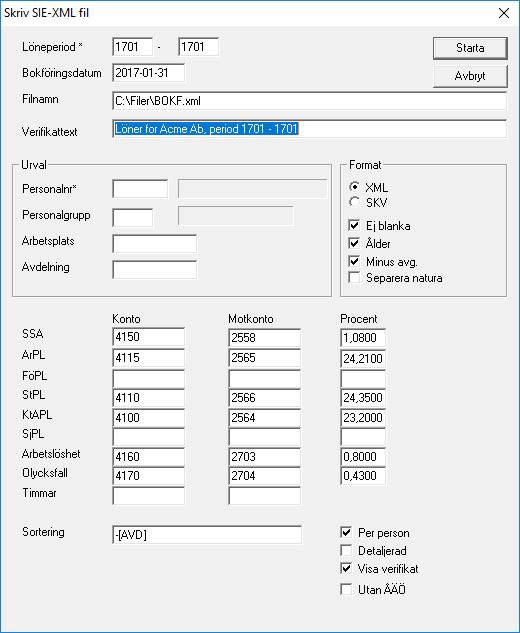Click the Löneperiod start field
Screen dimensions: 520x633
(132, 47)
